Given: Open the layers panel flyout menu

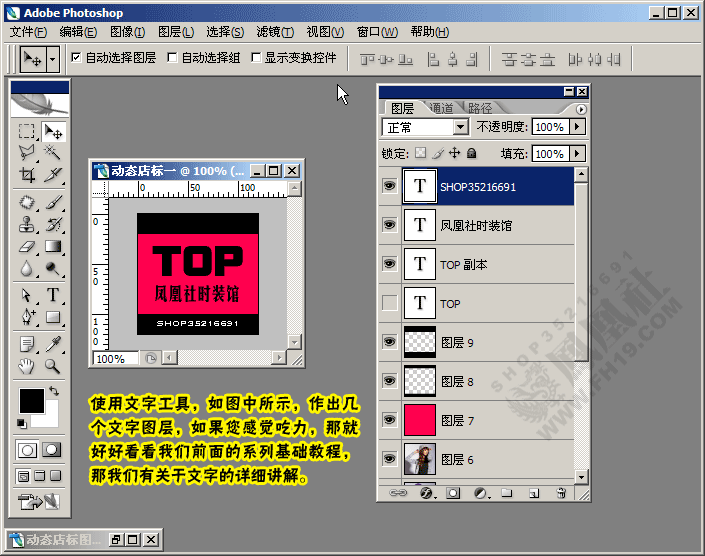Looking at the screenshot, I should click(x=581, y=109).
